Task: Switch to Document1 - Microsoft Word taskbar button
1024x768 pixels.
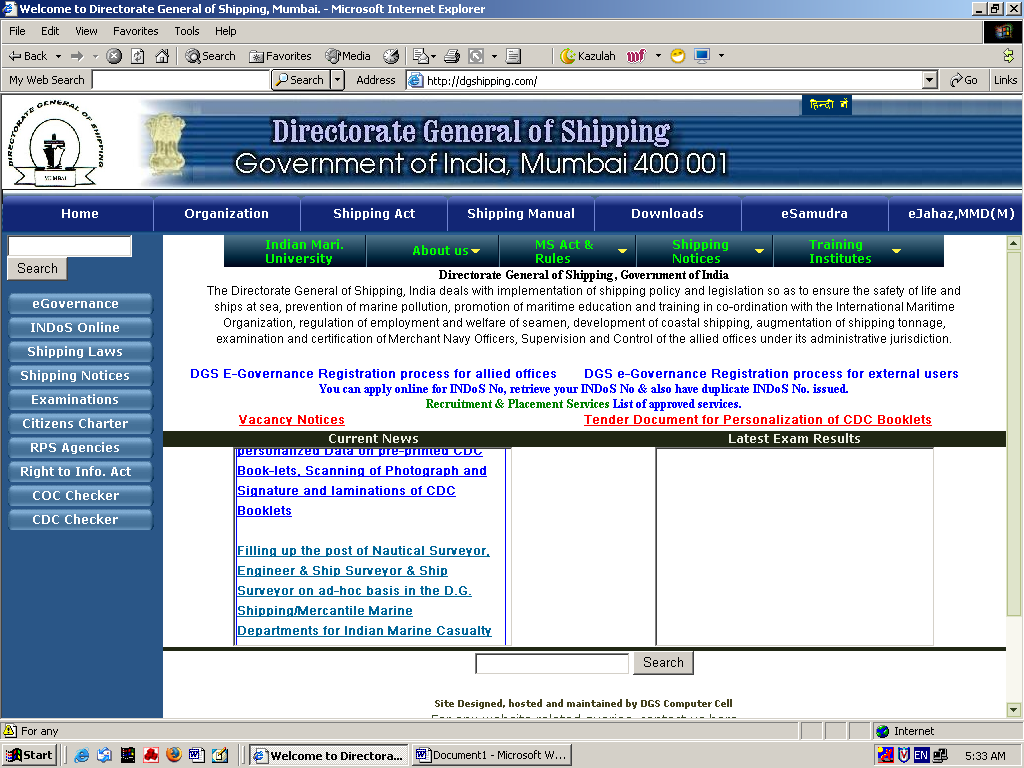Action: [x=492, y=756]
